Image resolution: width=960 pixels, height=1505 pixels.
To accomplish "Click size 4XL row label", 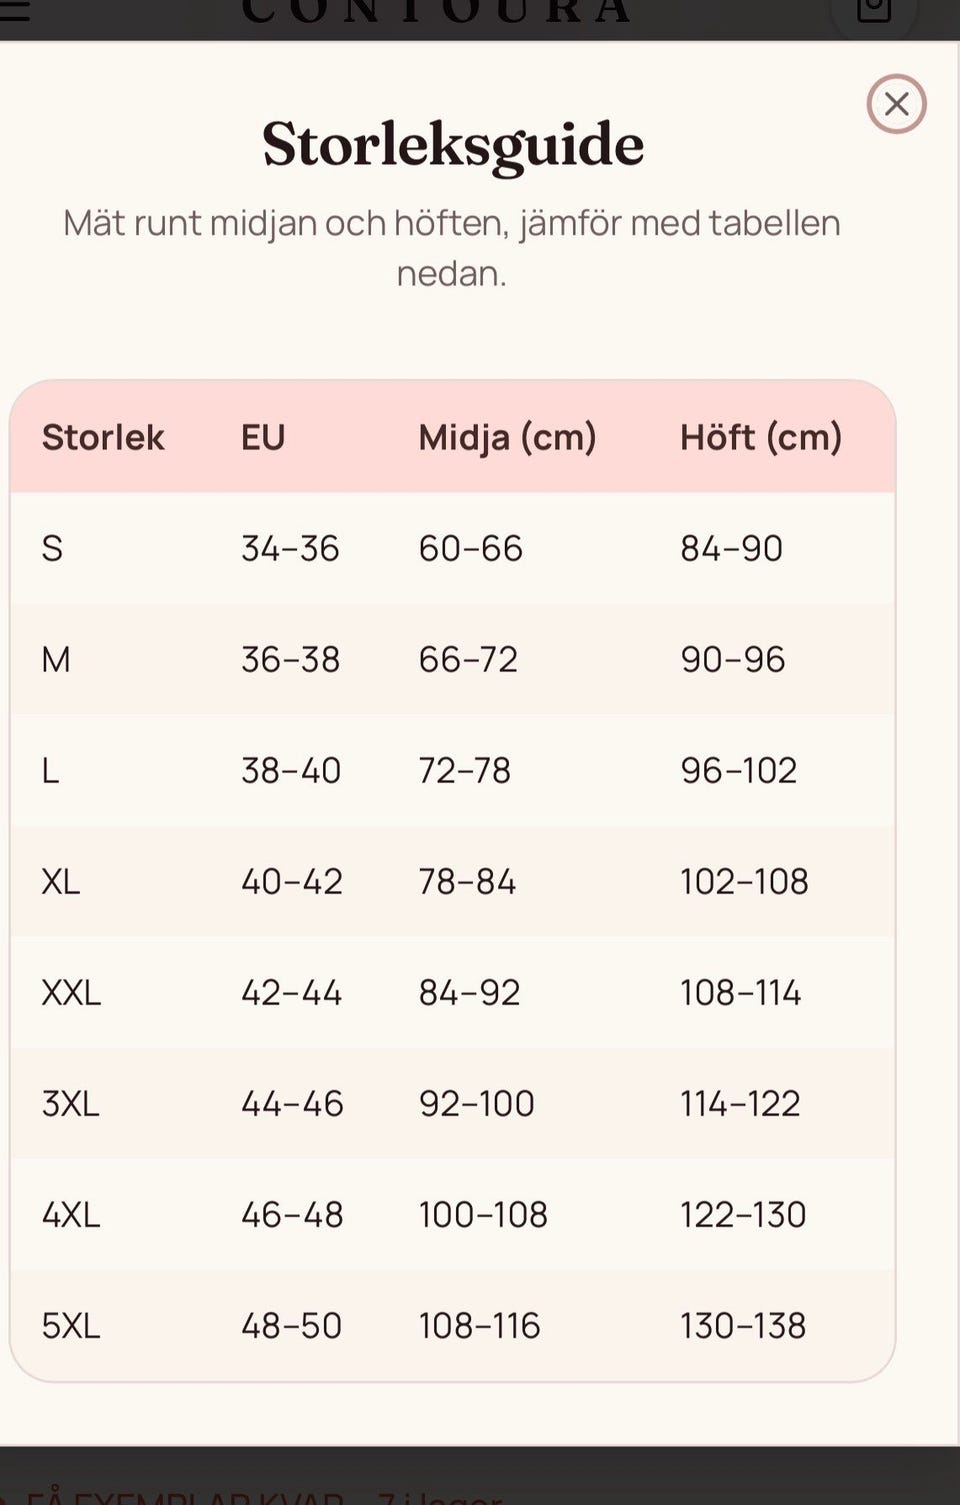I will pyautogui.click(x=71, y=1214).
